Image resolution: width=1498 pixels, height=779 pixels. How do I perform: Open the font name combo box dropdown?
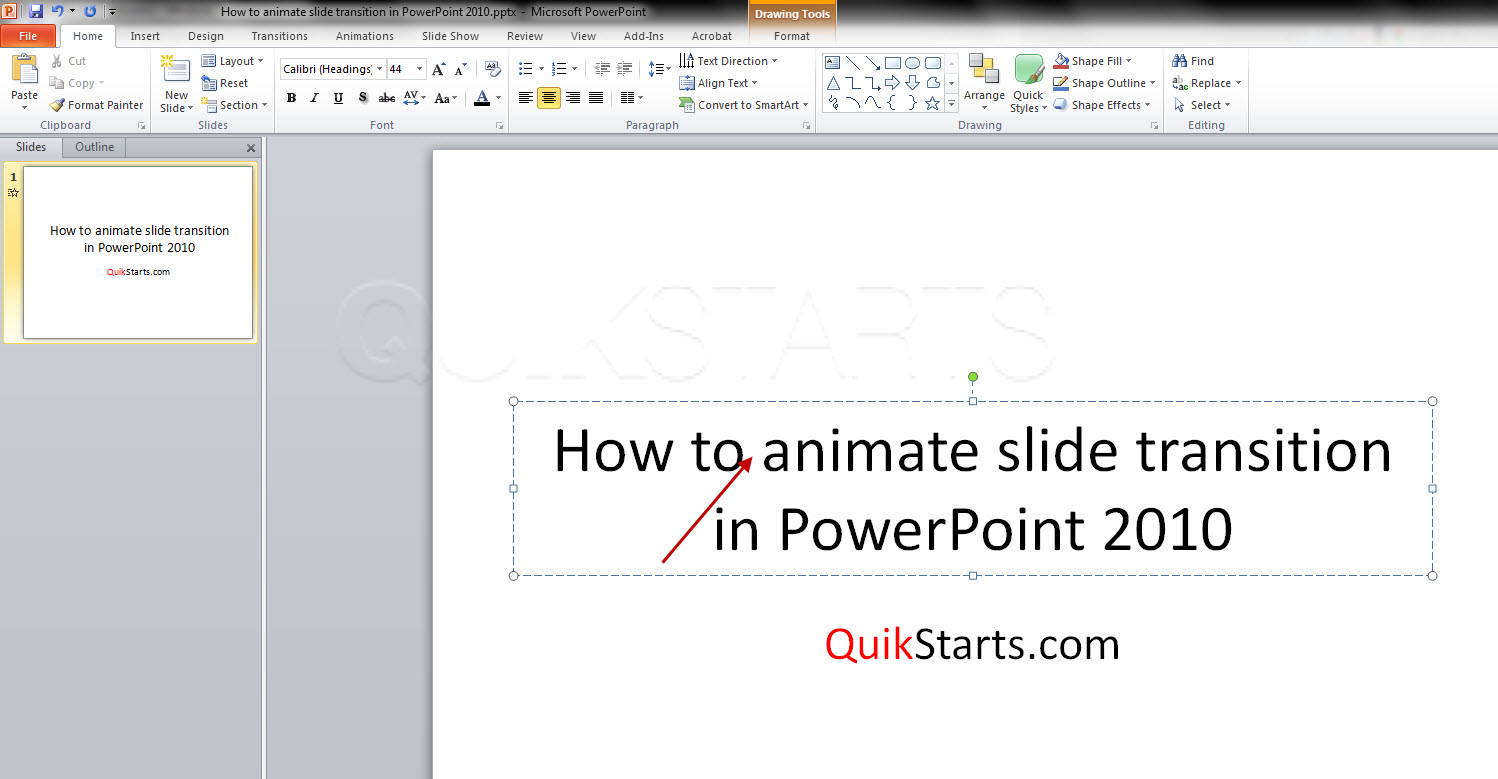[x=380, y=69]
